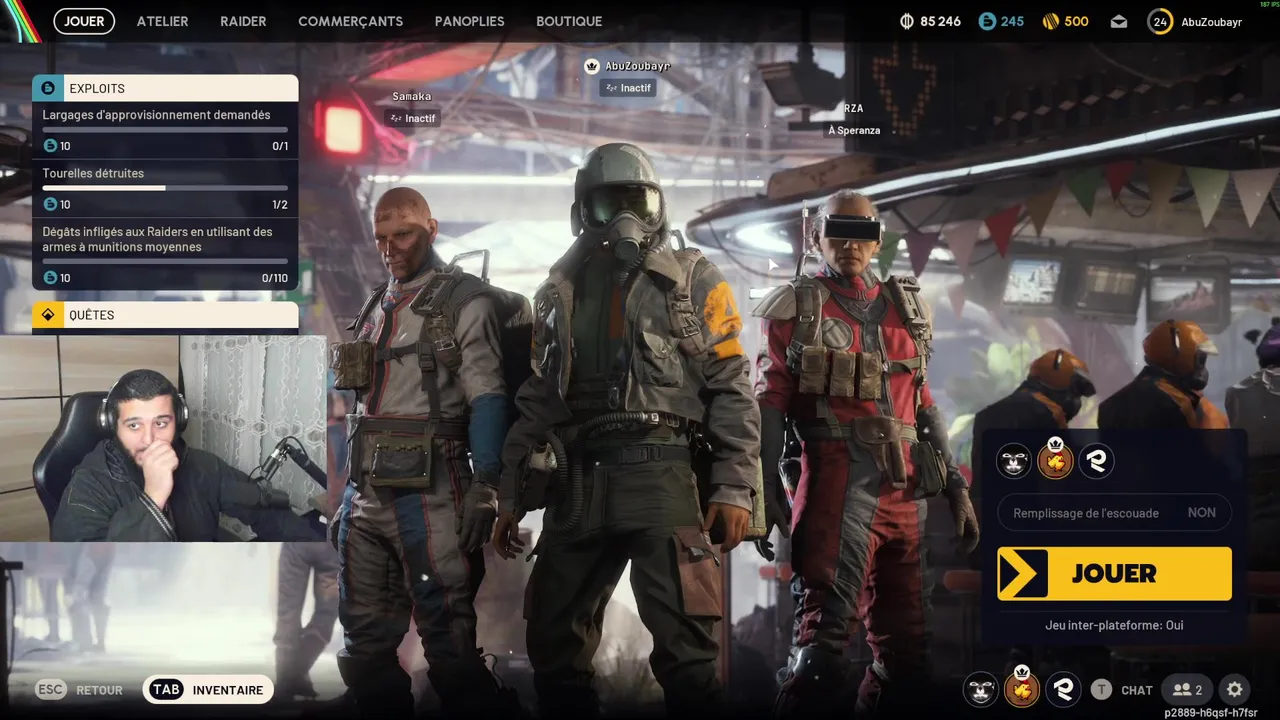Click the reward coin icon under Tourelles détruites
Screen dimensions: 1280x720
click(x=50, y=204)
